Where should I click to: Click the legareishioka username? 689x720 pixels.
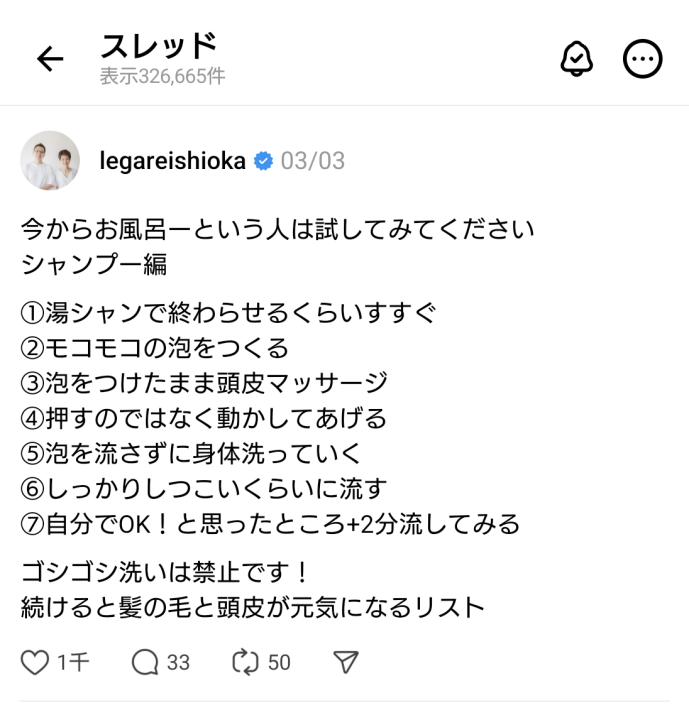click(173, 161)
